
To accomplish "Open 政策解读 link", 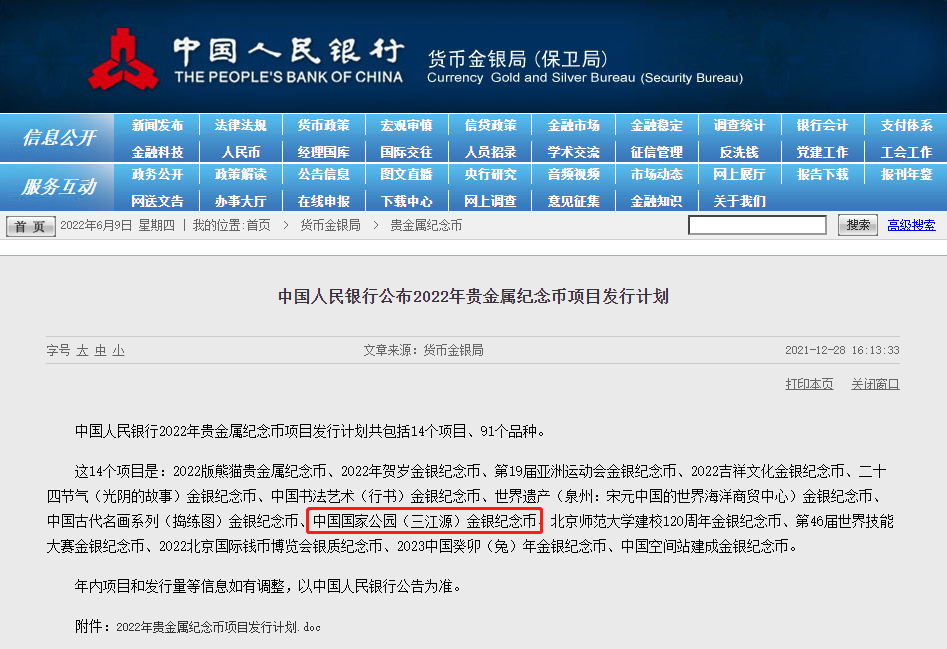I will coord(240,174).
